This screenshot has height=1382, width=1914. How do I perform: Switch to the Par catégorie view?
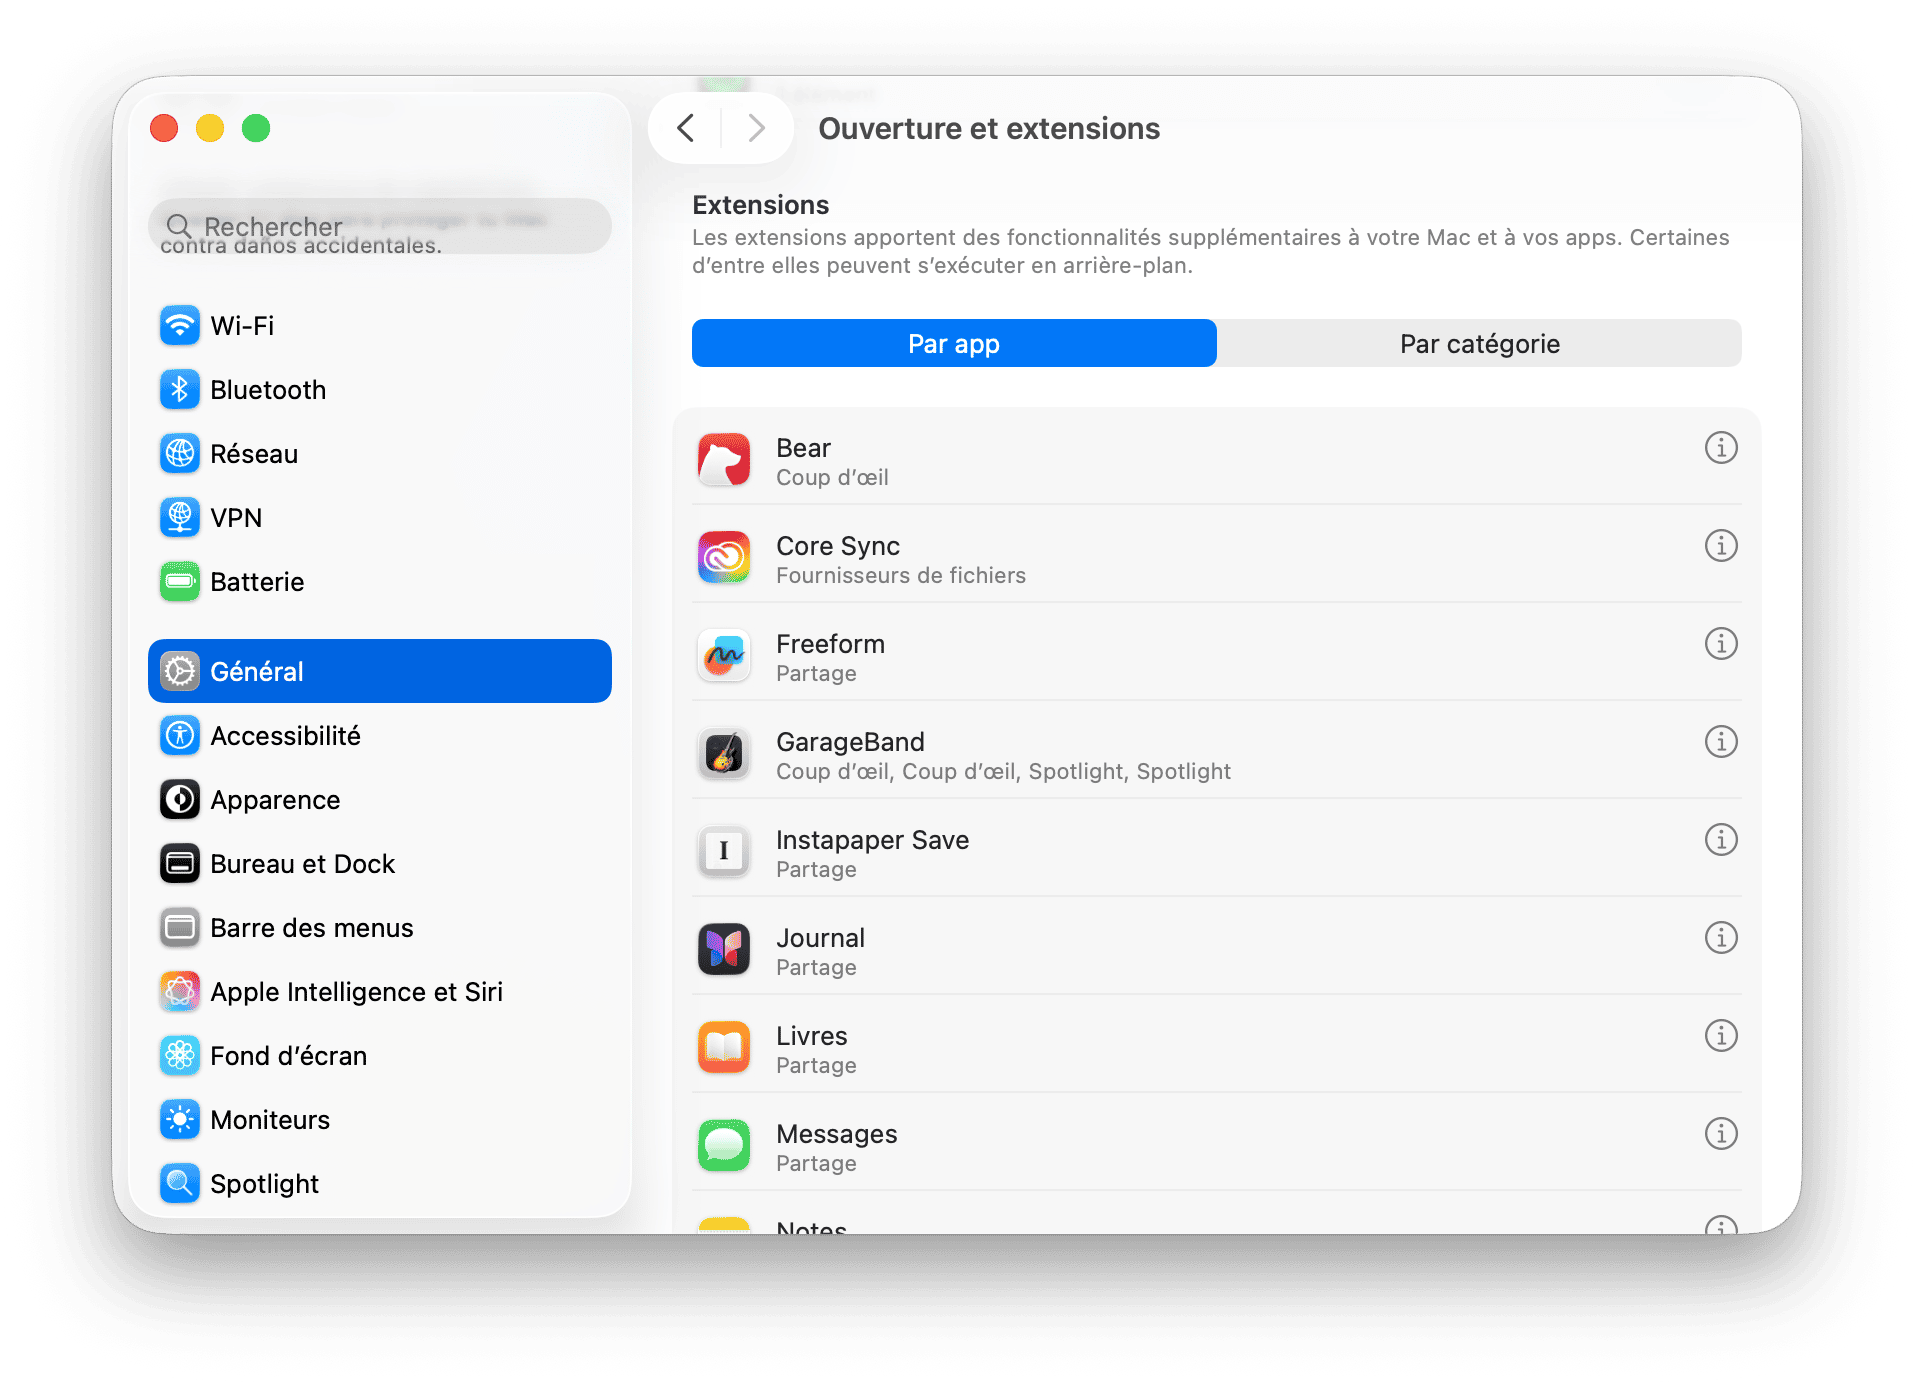click(x=1478, y=343)
